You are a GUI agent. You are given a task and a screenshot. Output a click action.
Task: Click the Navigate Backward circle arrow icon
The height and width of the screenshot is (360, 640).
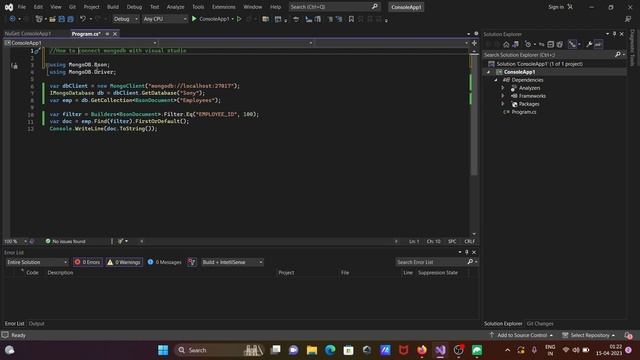(12, 19)
